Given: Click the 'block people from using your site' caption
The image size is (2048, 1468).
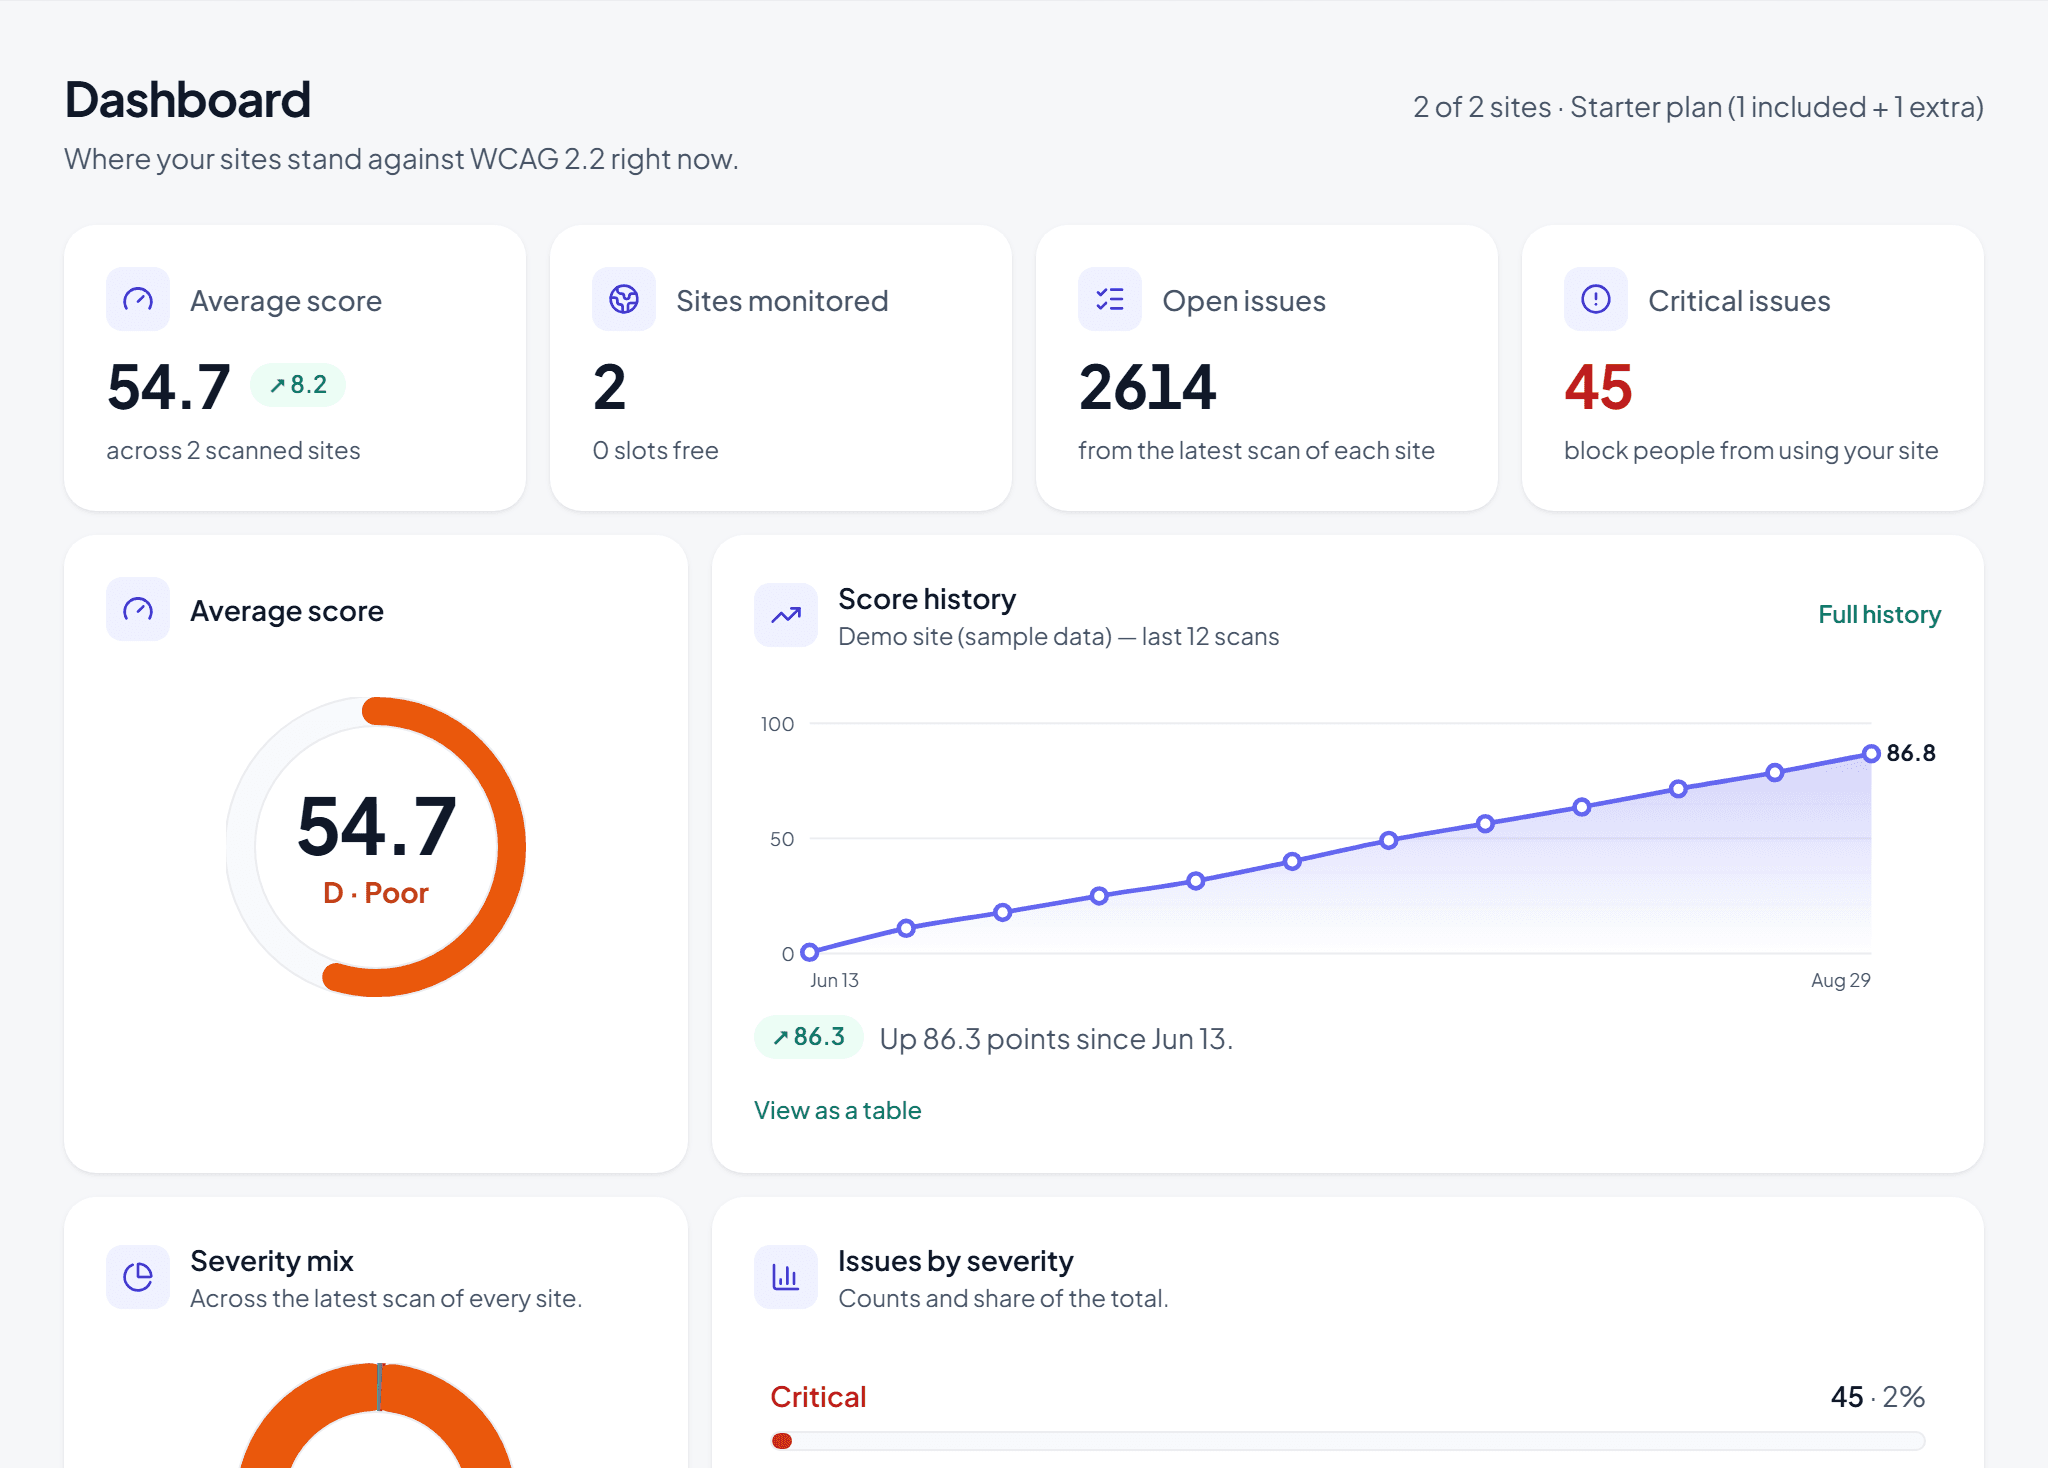Looking at the screenshot, I should coord(1751,451).
